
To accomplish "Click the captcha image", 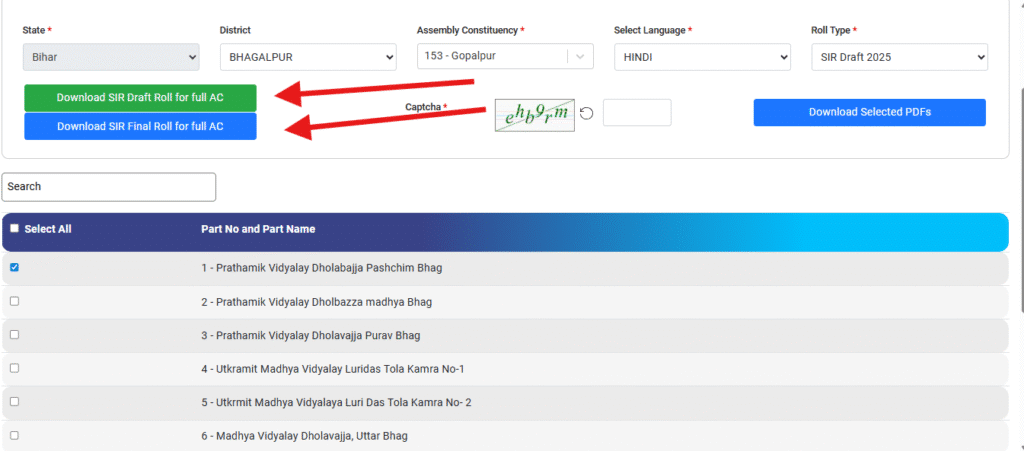I will [x=534, y=114].
